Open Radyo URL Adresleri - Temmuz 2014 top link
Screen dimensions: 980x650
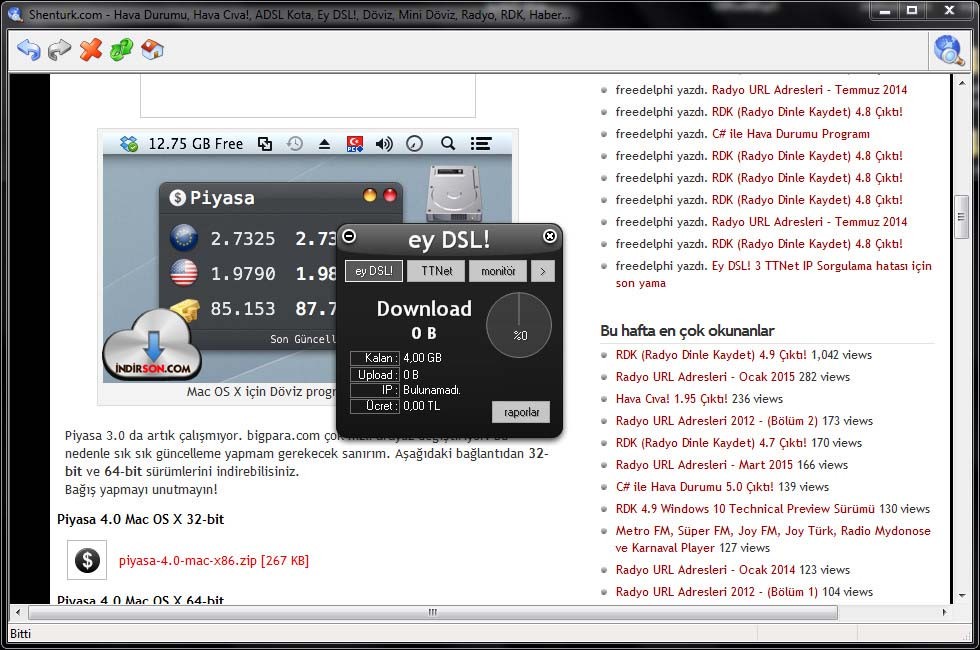click(809, 90)
